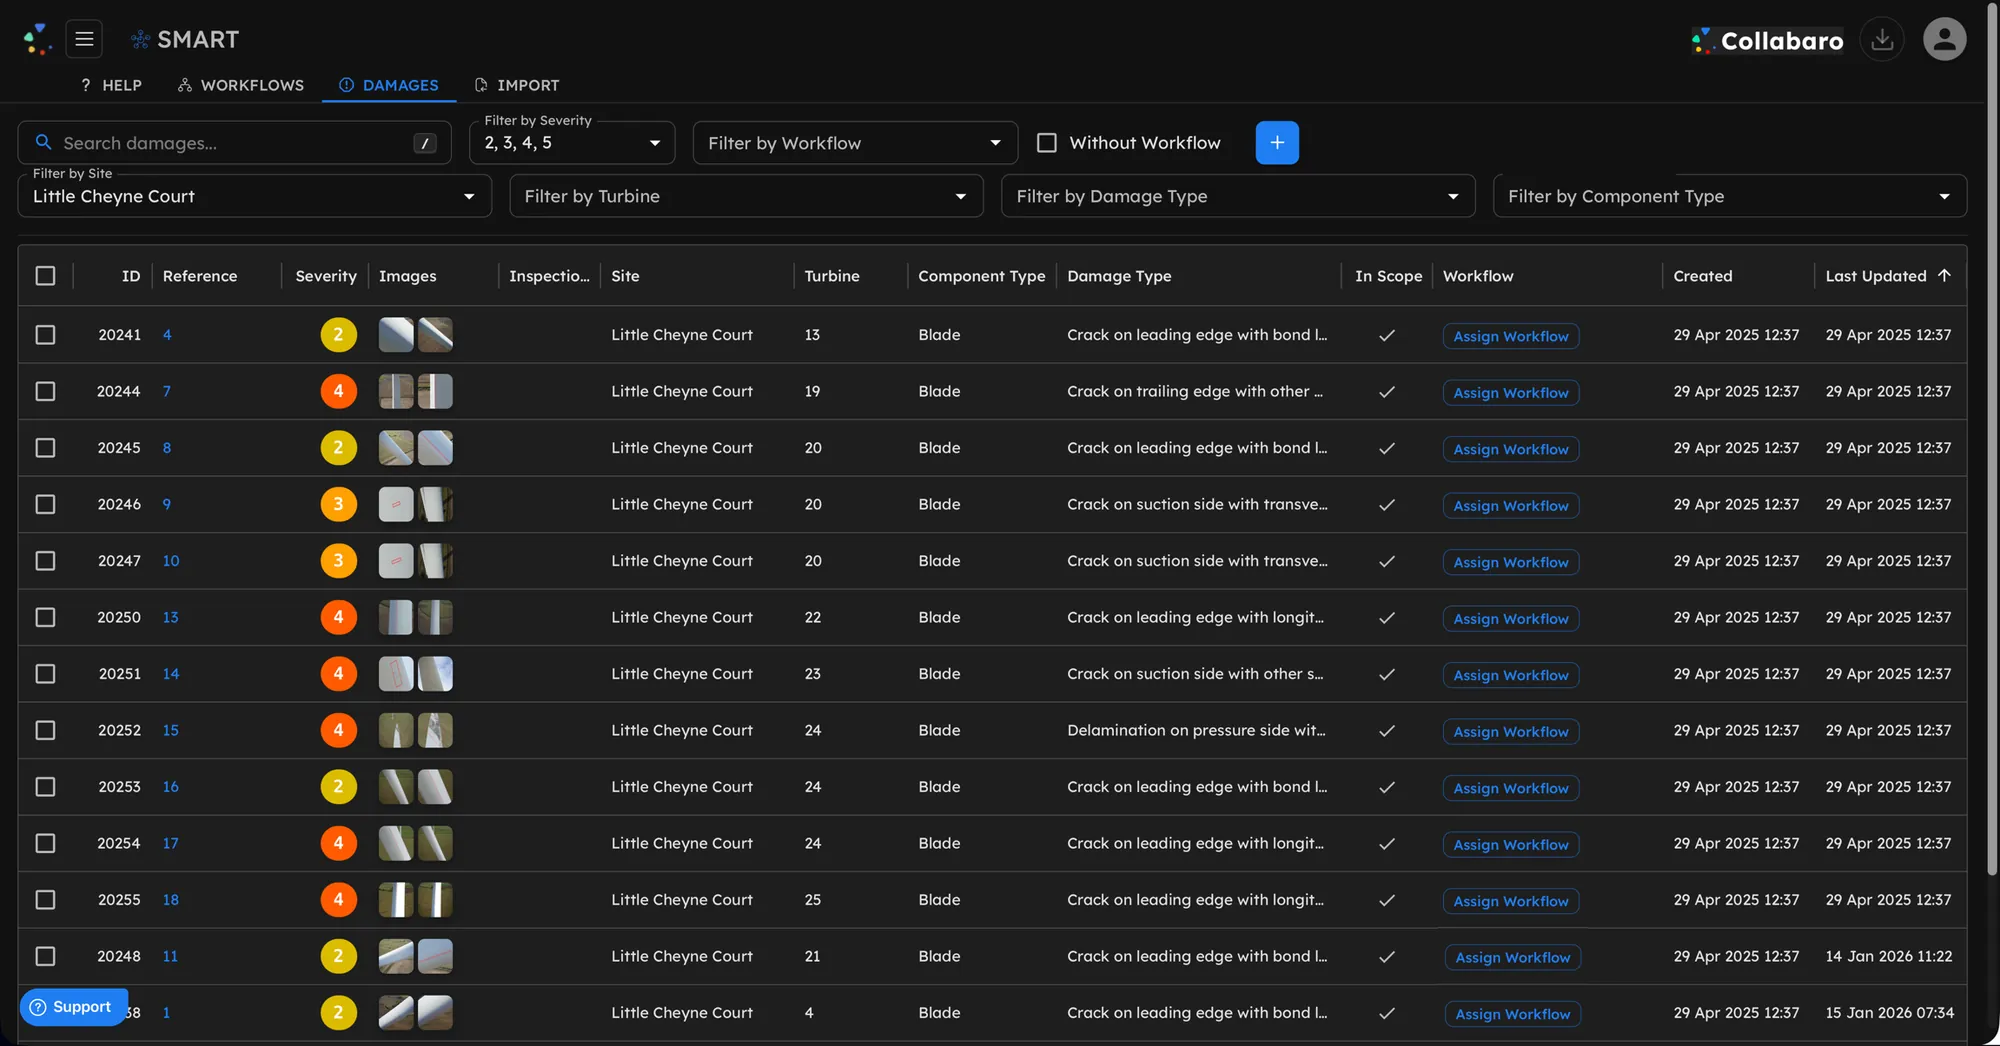The image size is (2000, 1046).
Task: Click the Support button
Action: pyautogui.click(x=73, y=1007)
